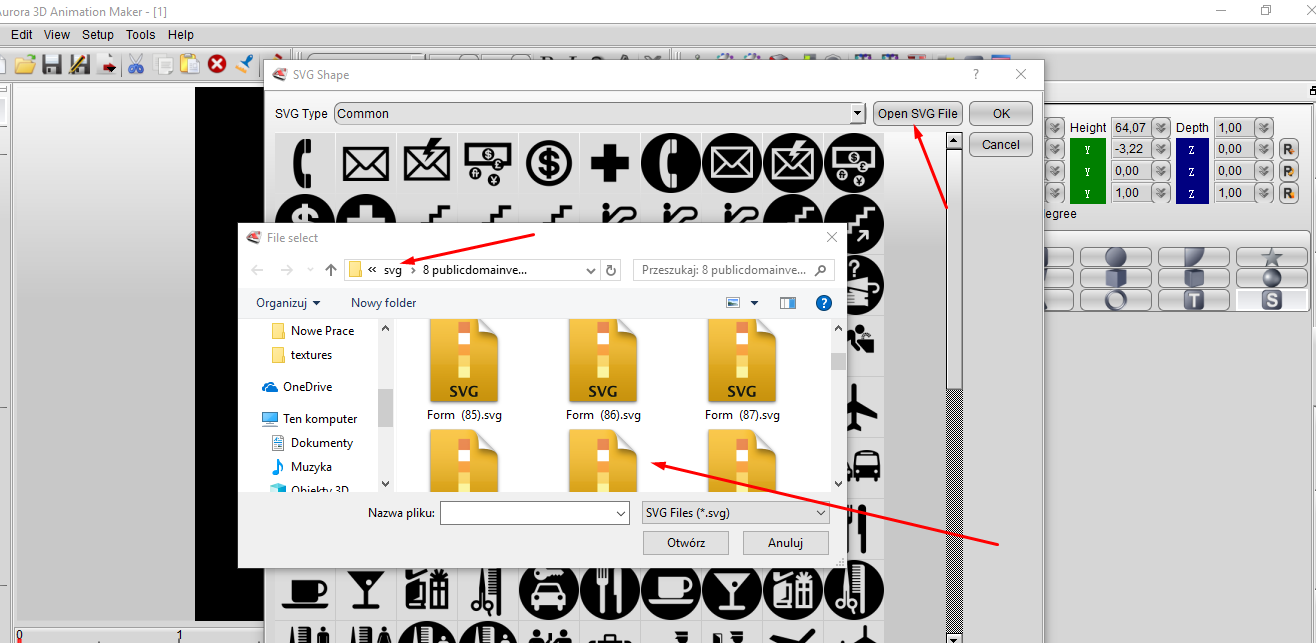Open the SVG Files (*.svg) filter dropdown
Screen dimensions: 1316x643
click(x=735, y=513)
